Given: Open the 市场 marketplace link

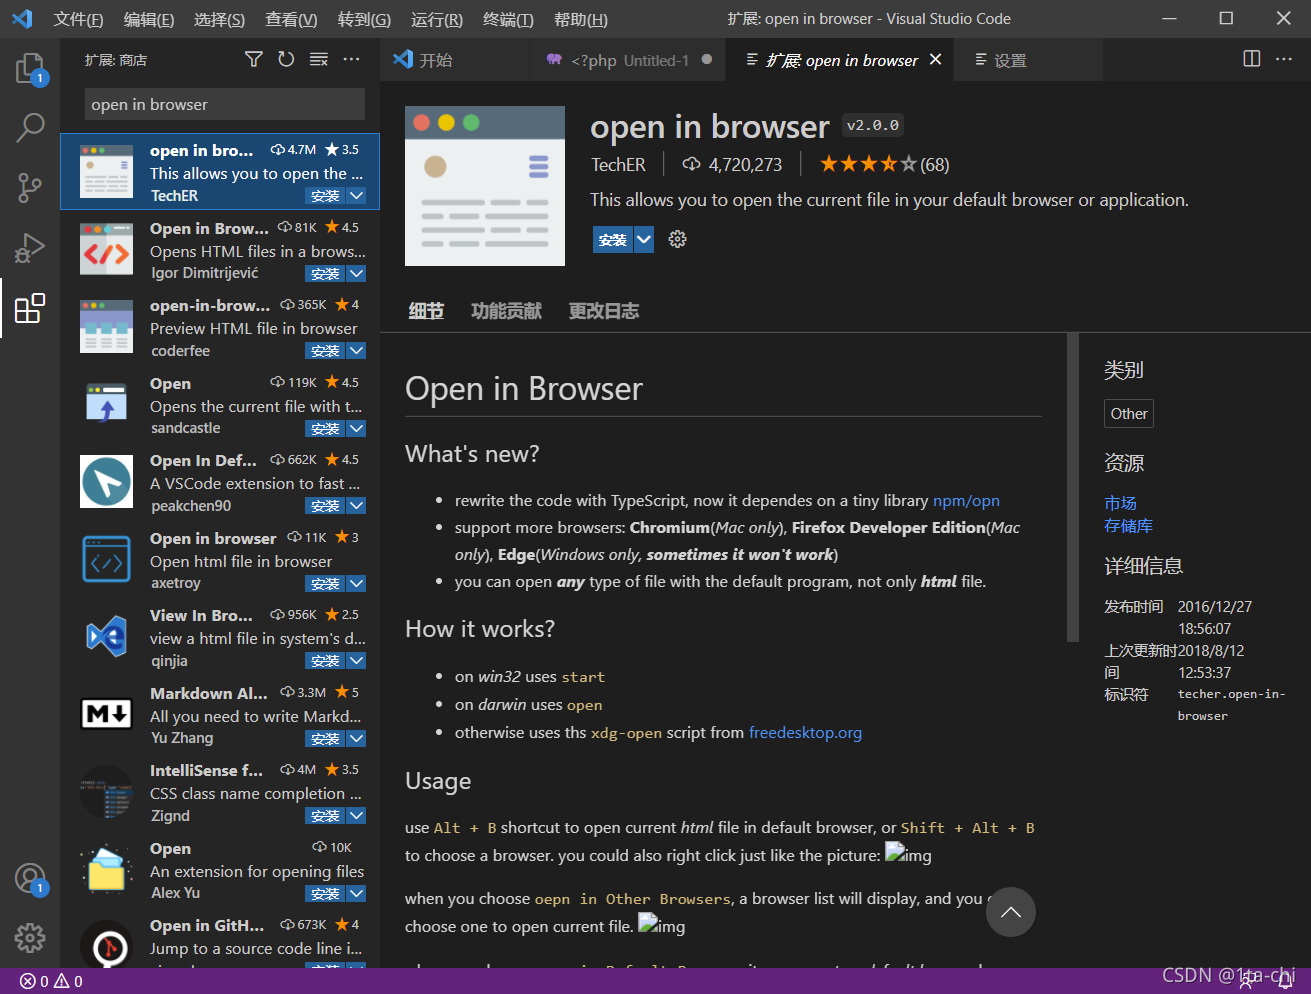Looking at the screenshot, I should tap(1120, 502).
